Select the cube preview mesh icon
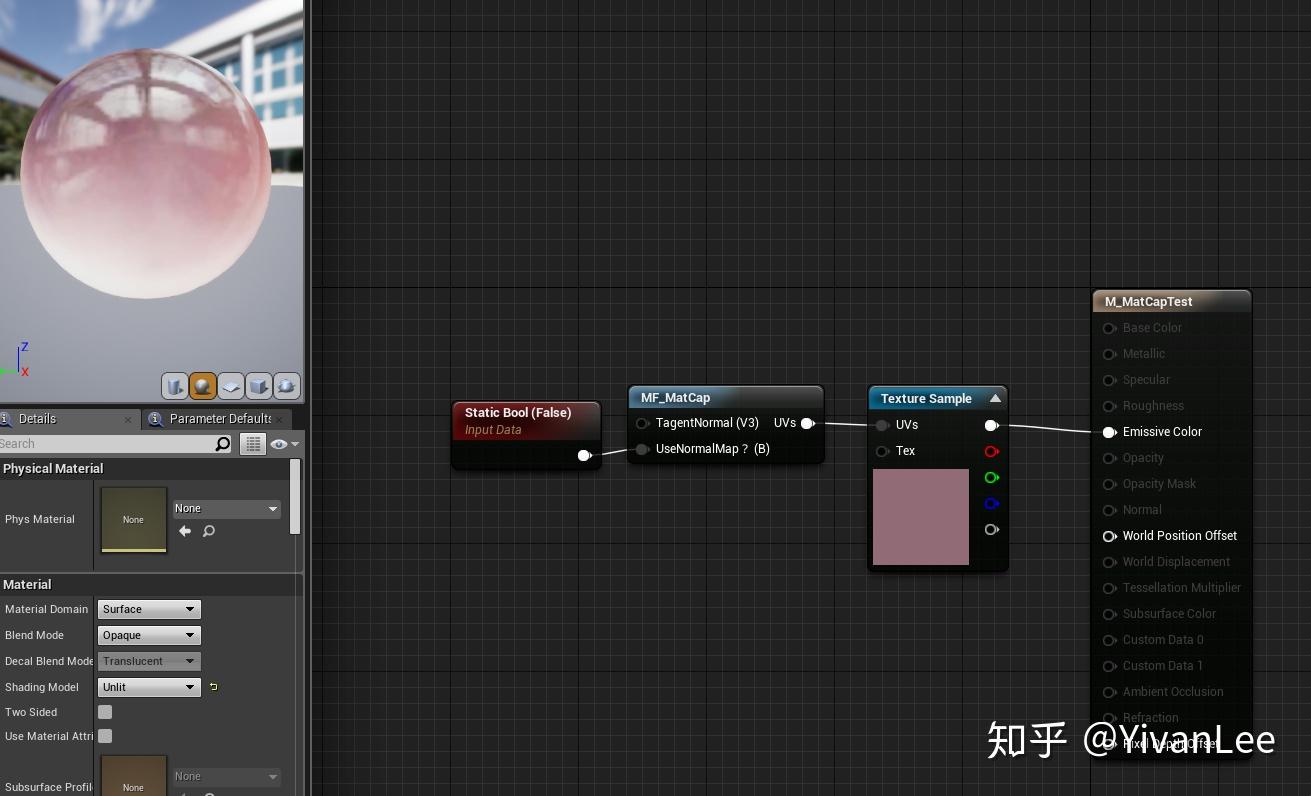 [257, 385]
